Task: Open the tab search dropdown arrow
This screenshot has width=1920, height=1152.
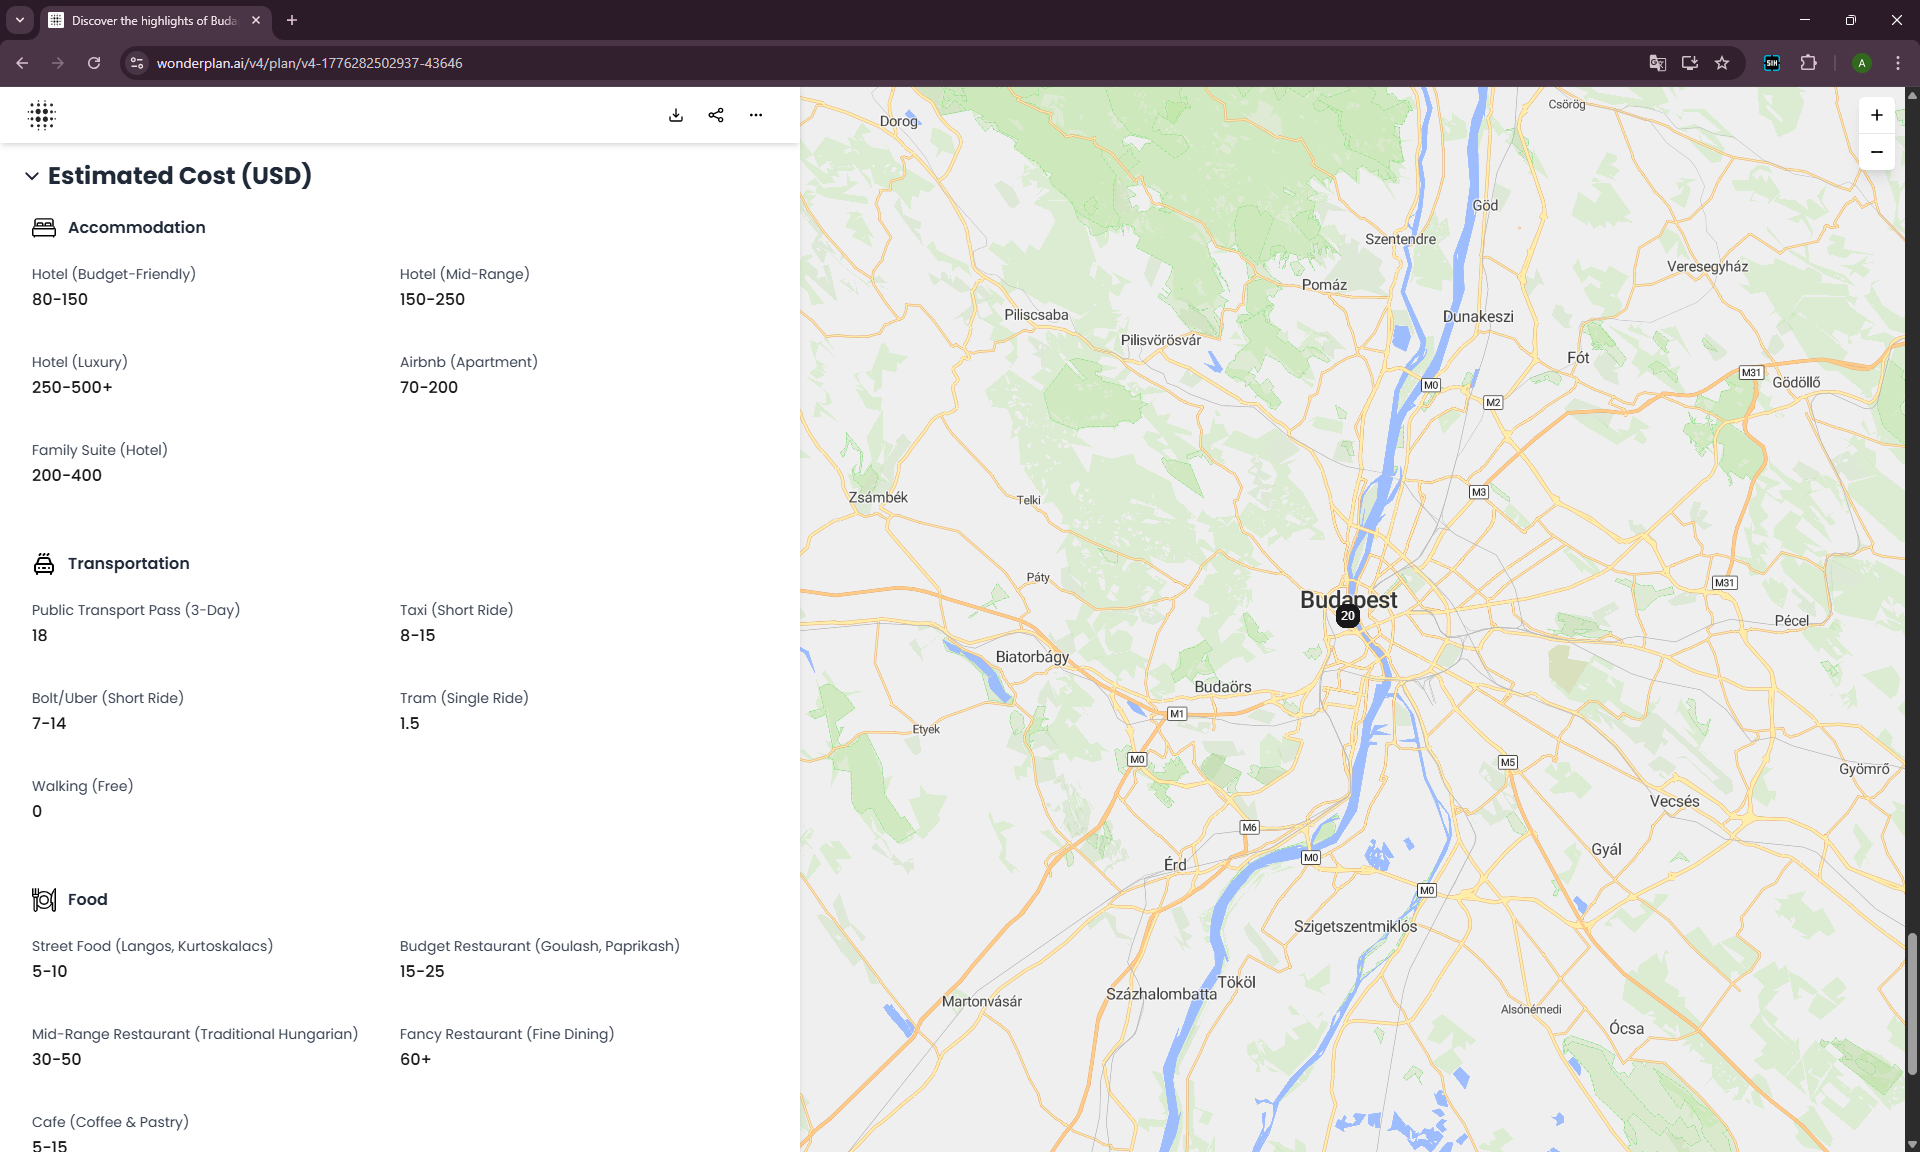Action: (19, 20)
